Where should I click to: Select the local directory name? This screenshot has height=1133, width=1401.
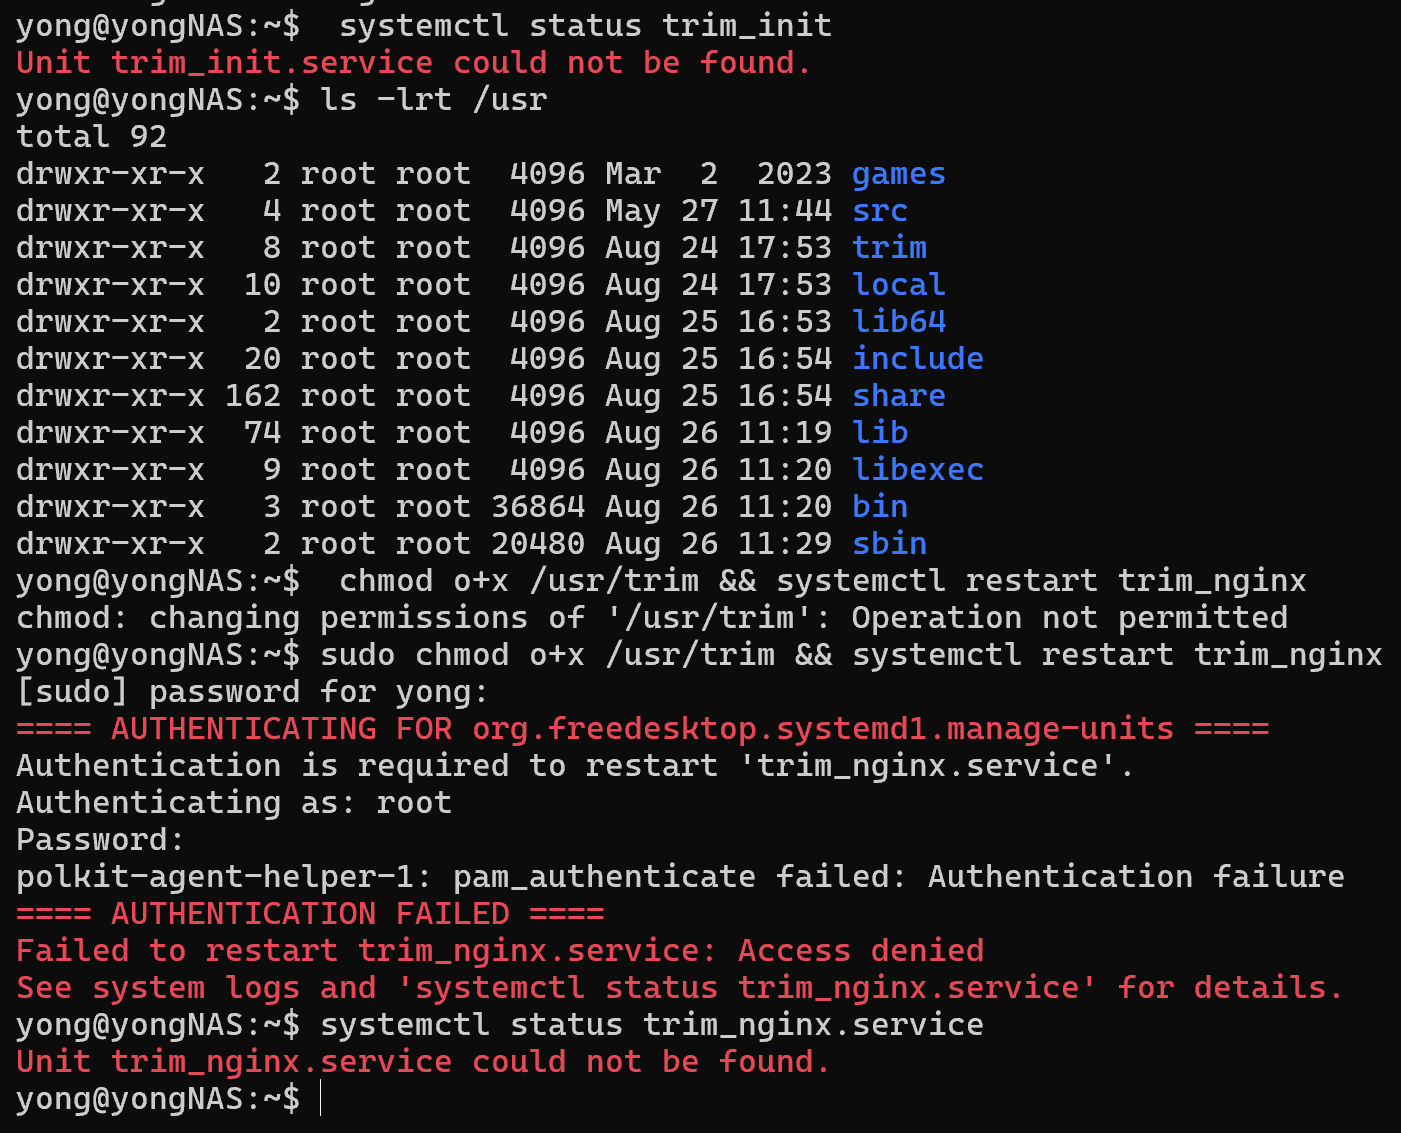coord(898,285)
